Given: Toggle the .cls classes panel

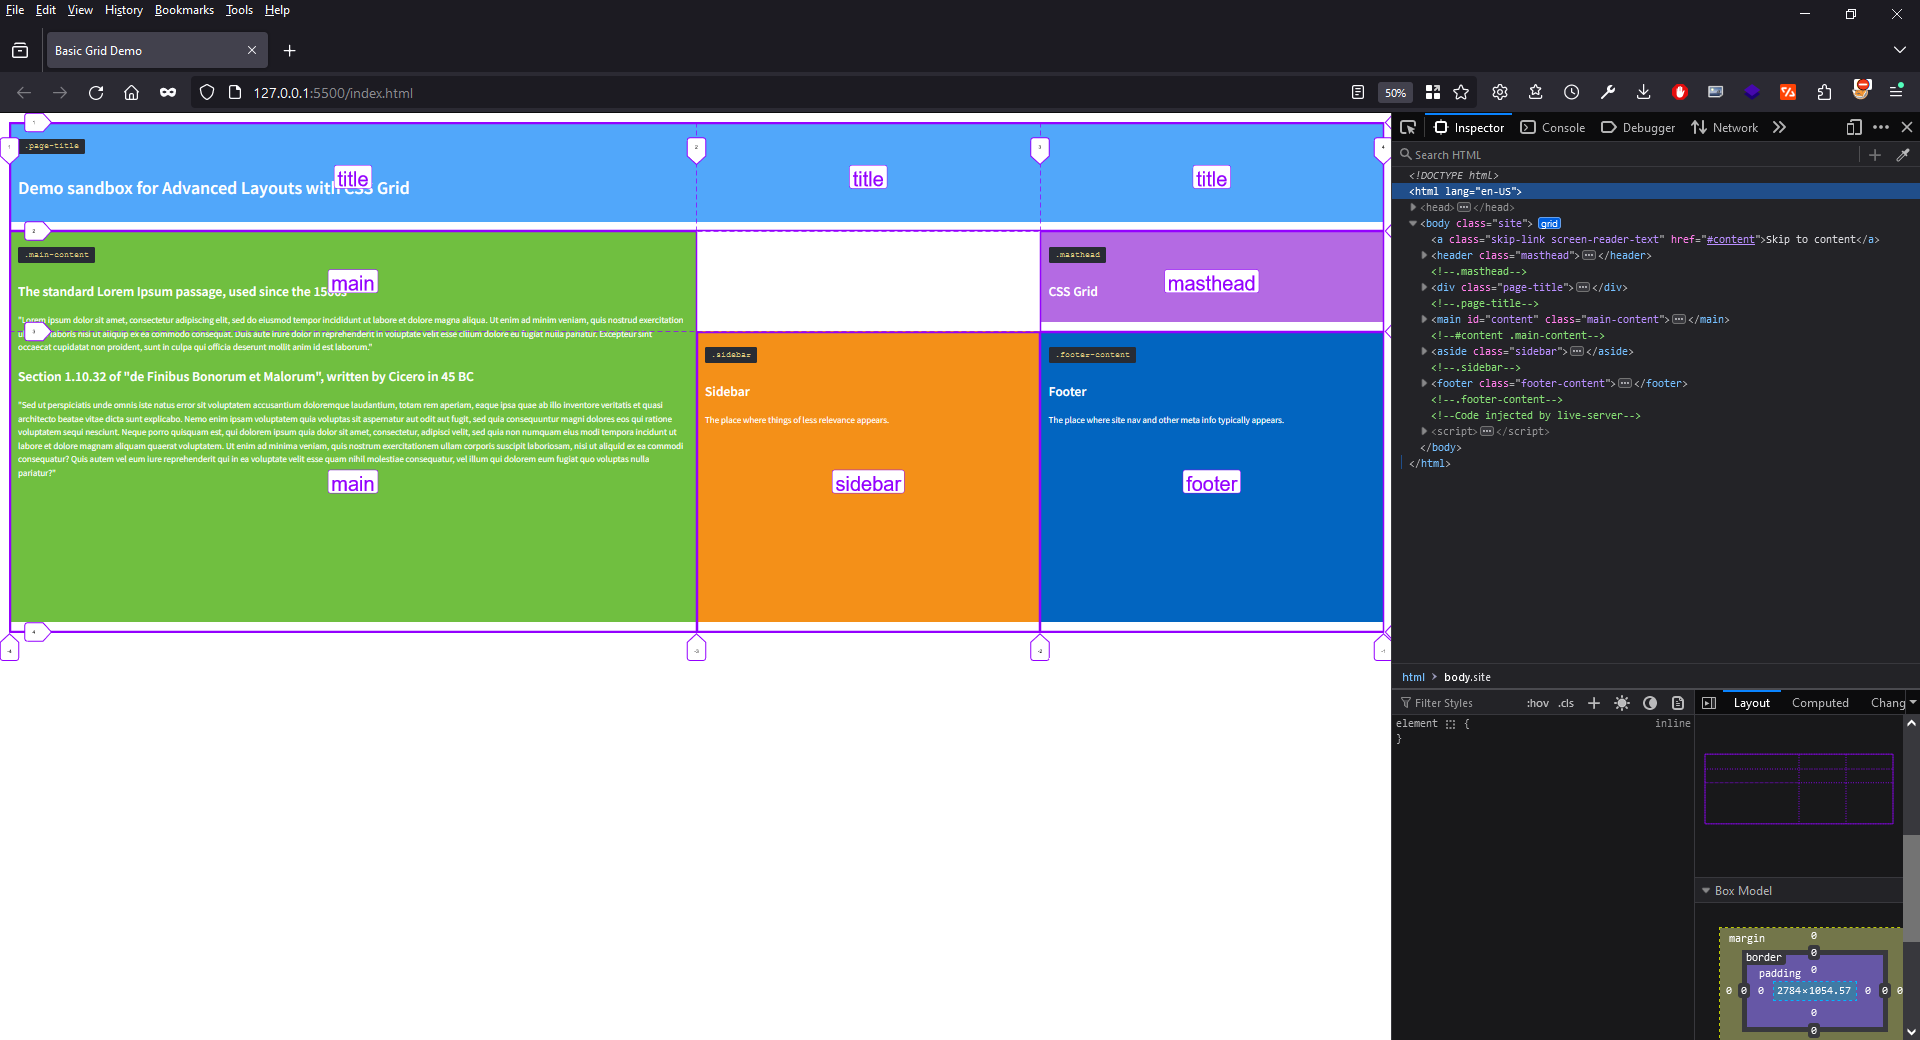Looking at the screenshot, I should tap(1566, 703).
